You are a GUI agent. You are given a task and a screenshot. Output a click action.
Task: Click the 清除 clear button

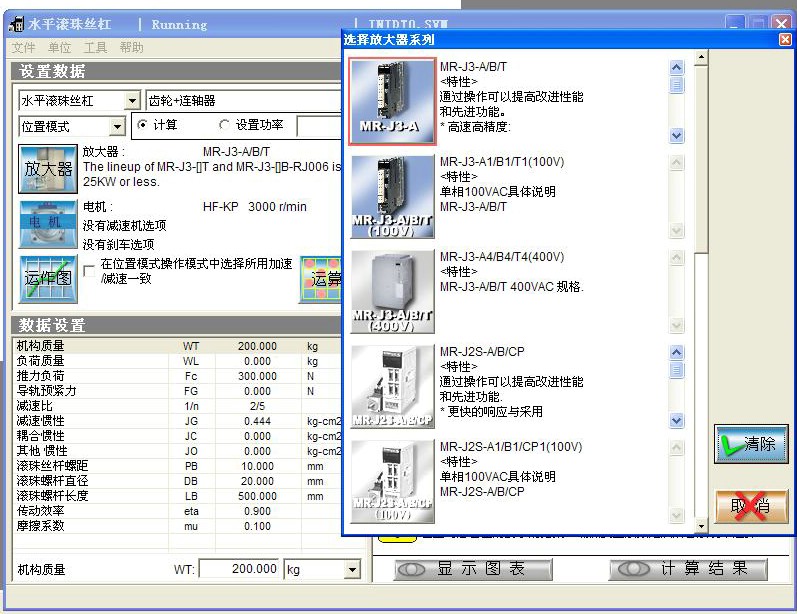tap(751, 444)
